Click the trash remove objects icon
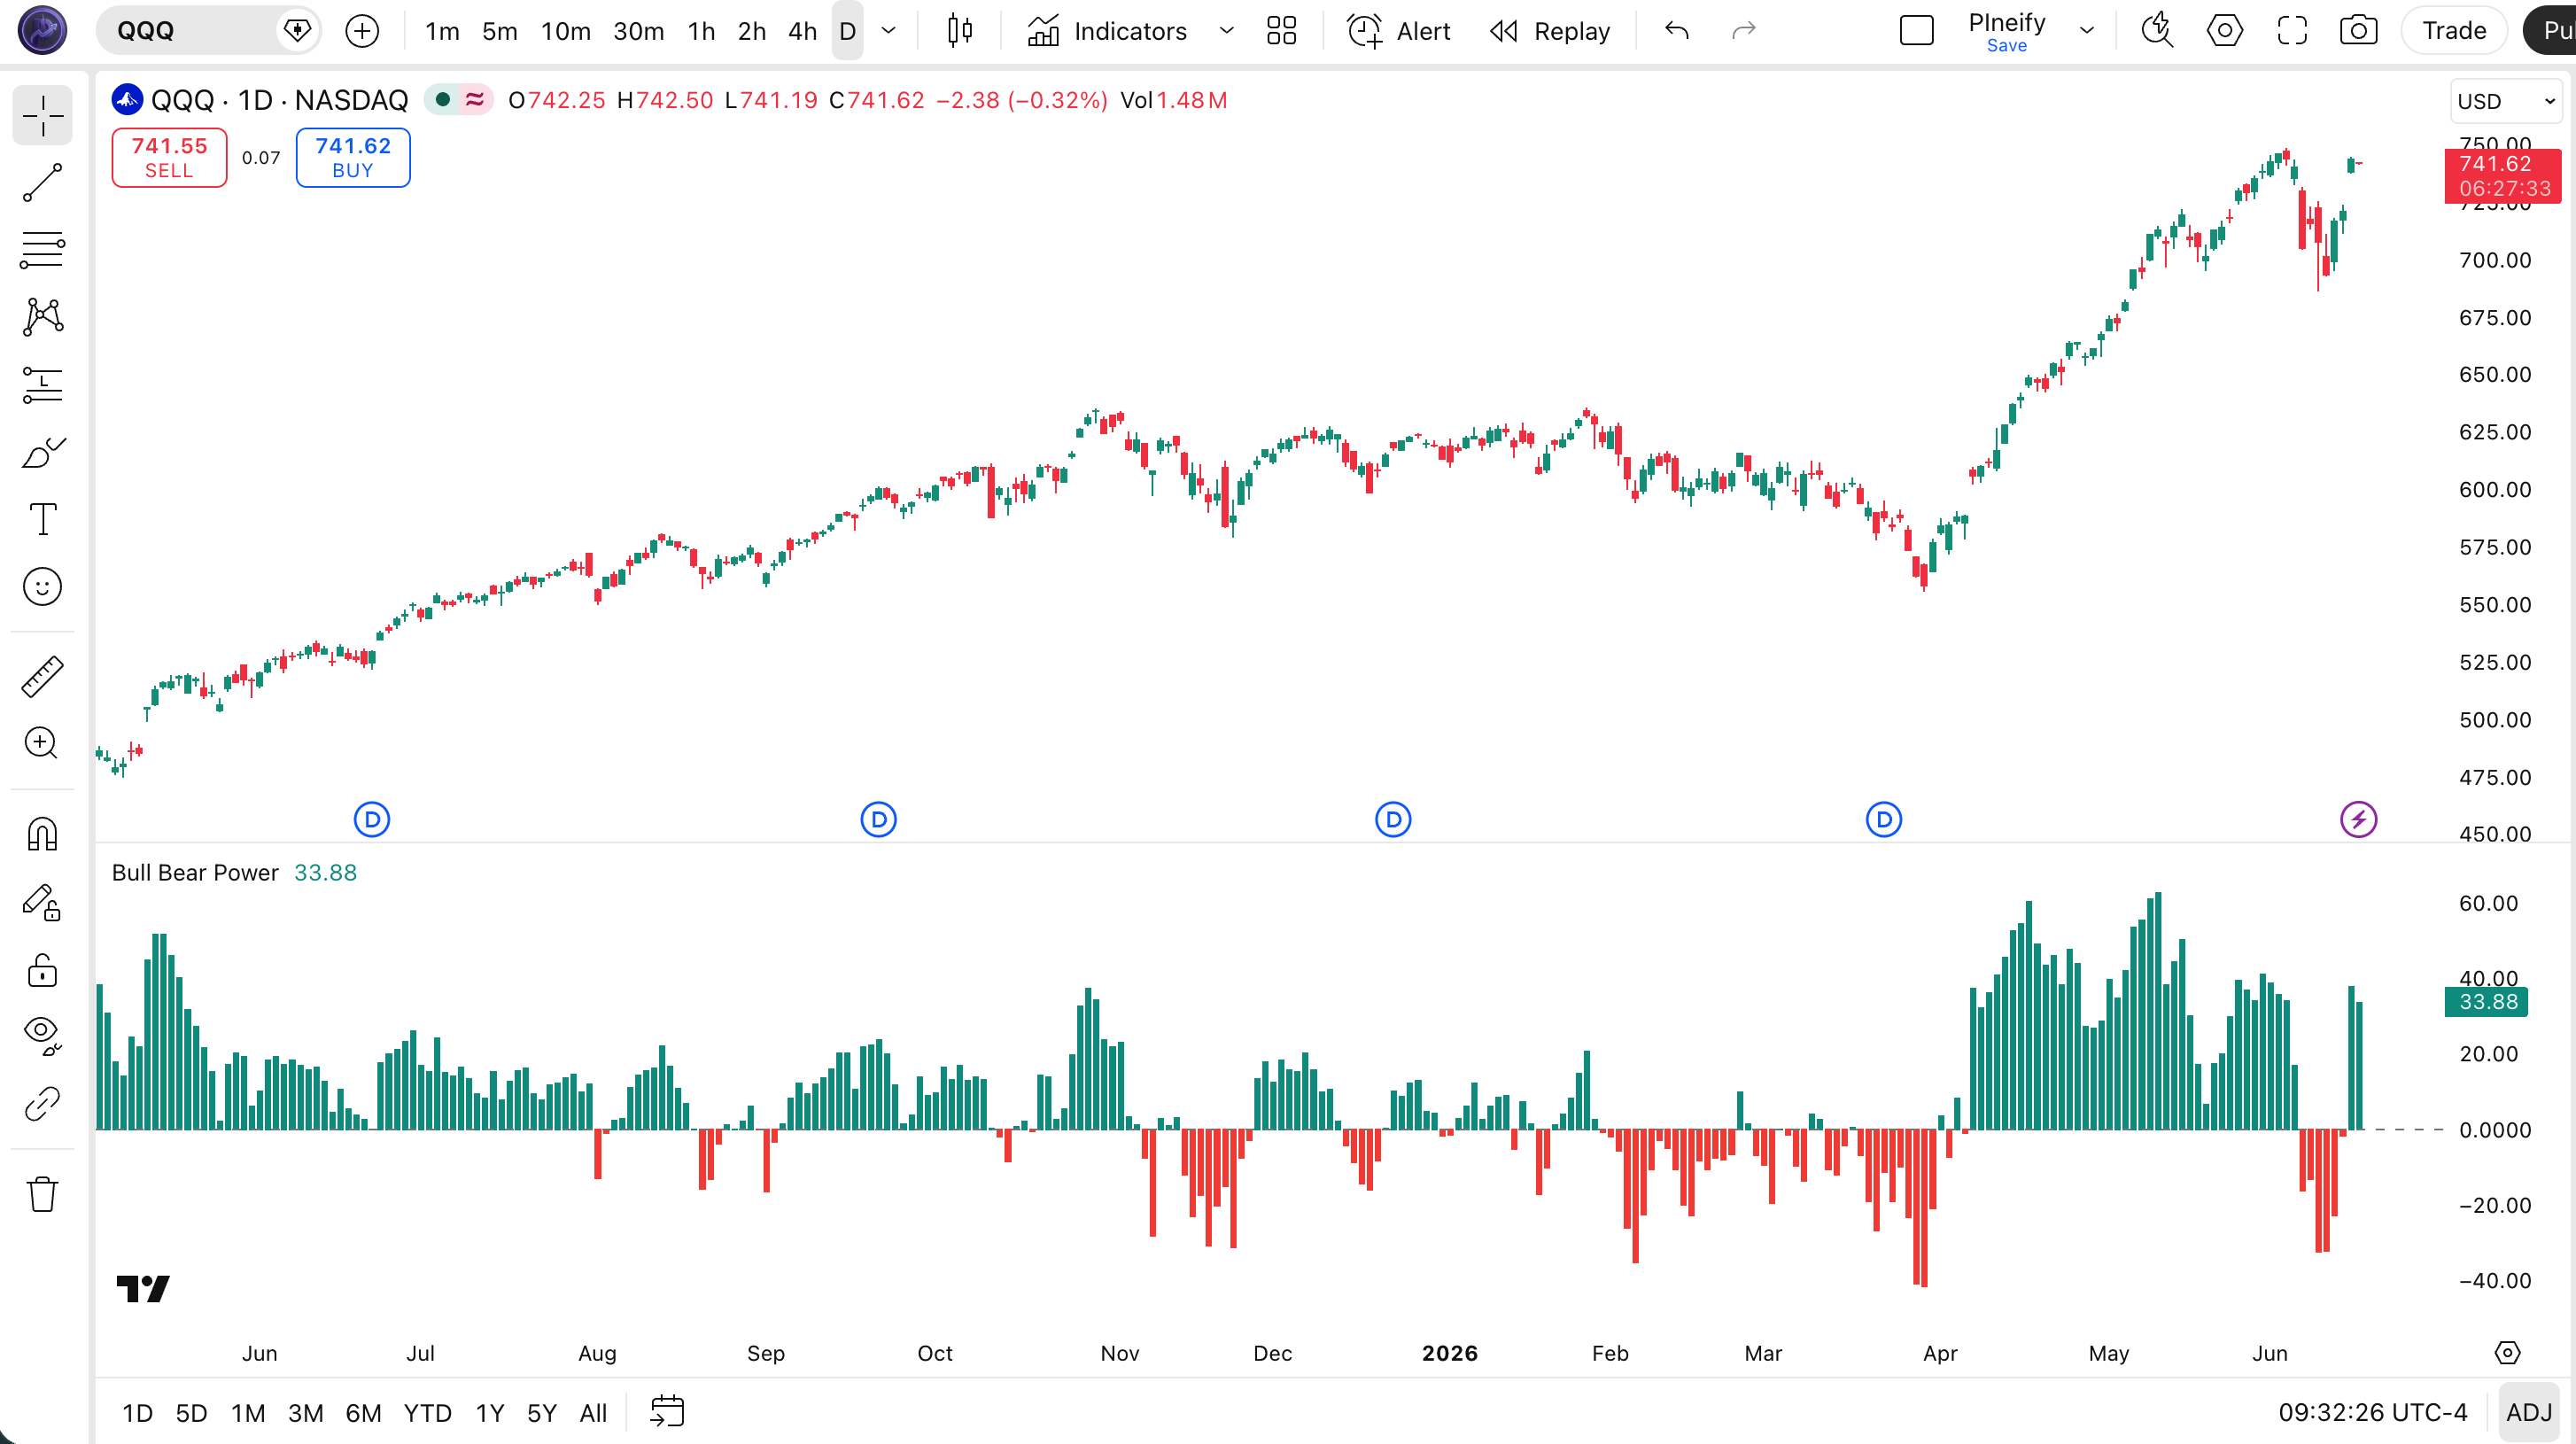The width and height of the screenshot is (2576, 1444). pos(43,1193)
